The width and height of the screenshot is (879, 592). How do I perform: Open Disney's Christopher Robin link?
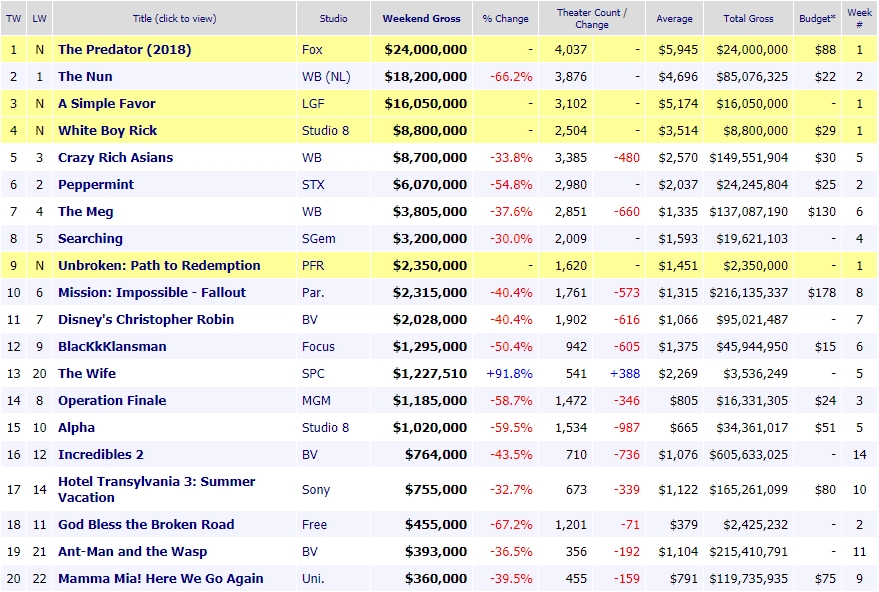tap(146, 320)
